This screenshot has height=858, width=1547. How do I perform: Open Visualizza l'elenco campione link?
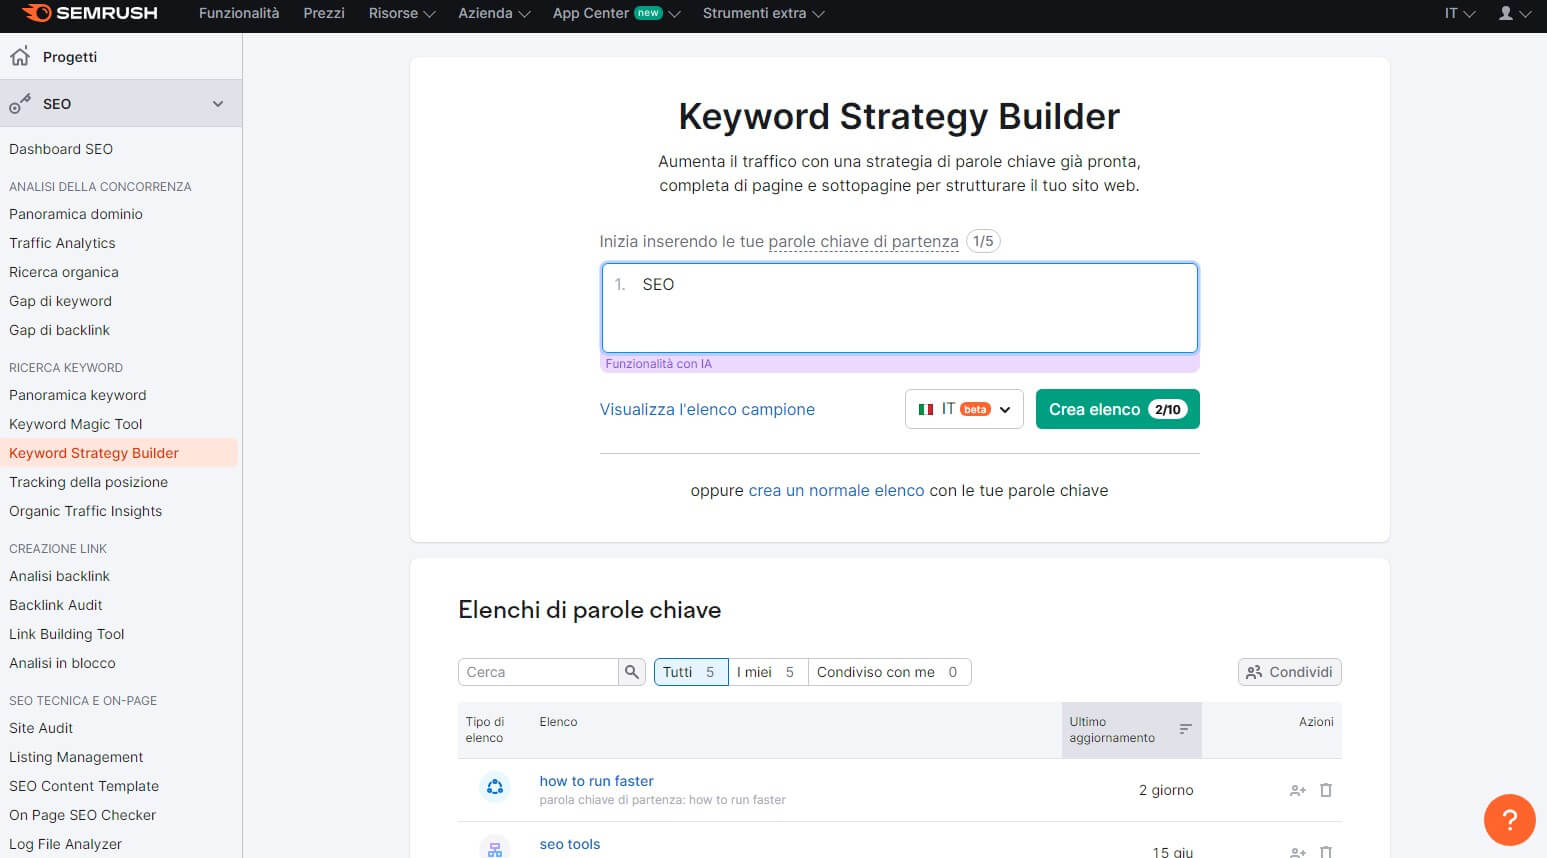(707, 409)
